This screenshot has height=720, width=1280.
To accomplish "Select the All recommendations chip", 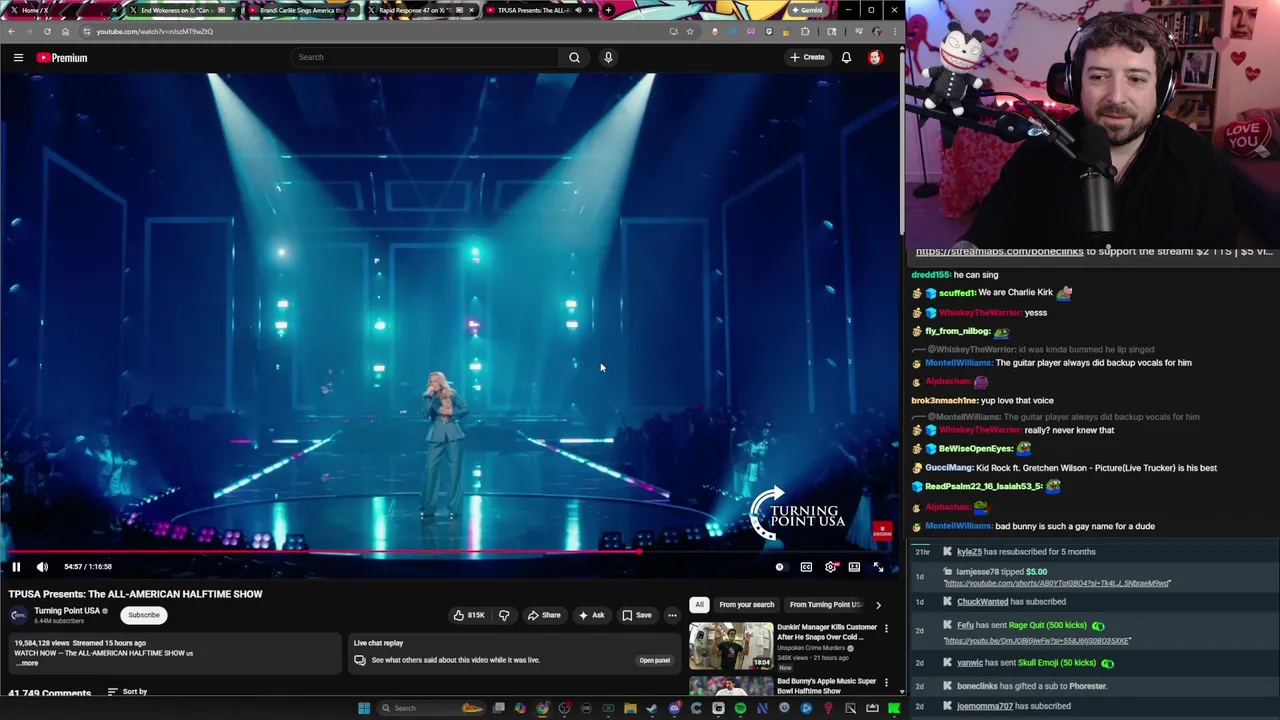I will coord(699,604).
